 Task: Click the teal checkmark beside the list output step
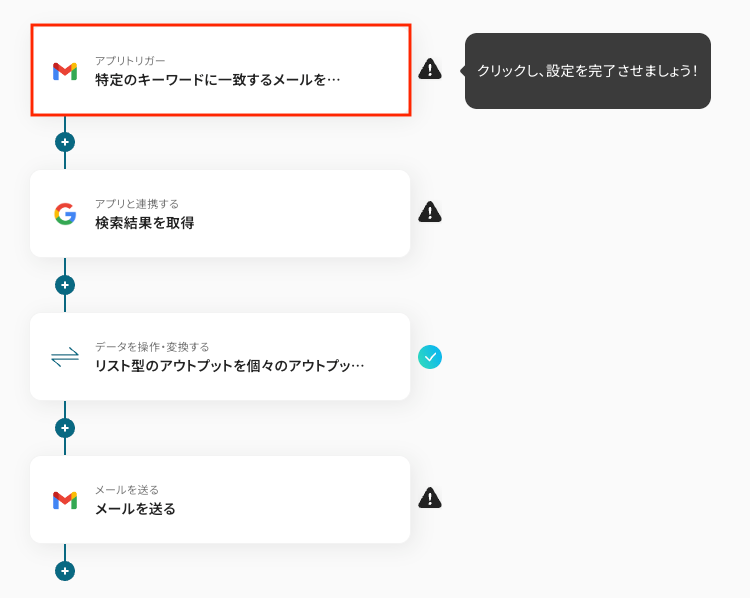(430, 356)
